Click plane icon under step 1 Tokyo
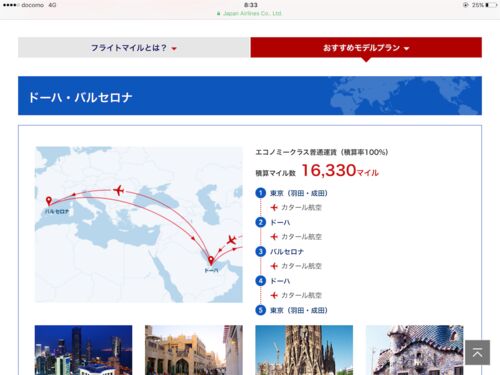 pyautogui.click(x=274, y=208)
